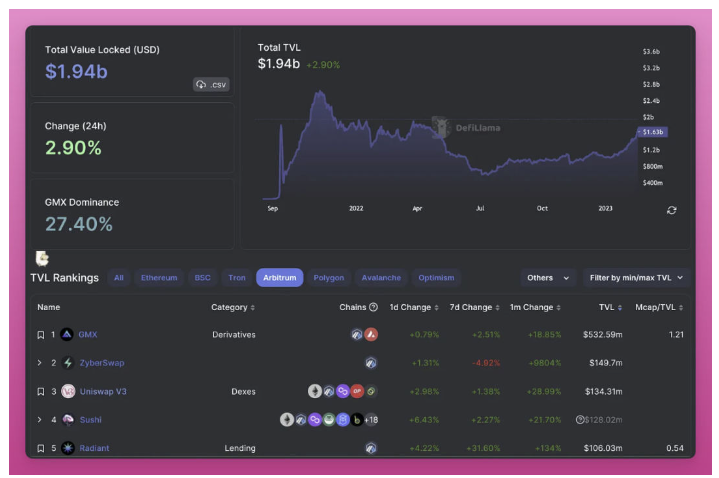Open the ZyberSwap protocol link
This screenshot has height=478, width=719.
[102, 363]
